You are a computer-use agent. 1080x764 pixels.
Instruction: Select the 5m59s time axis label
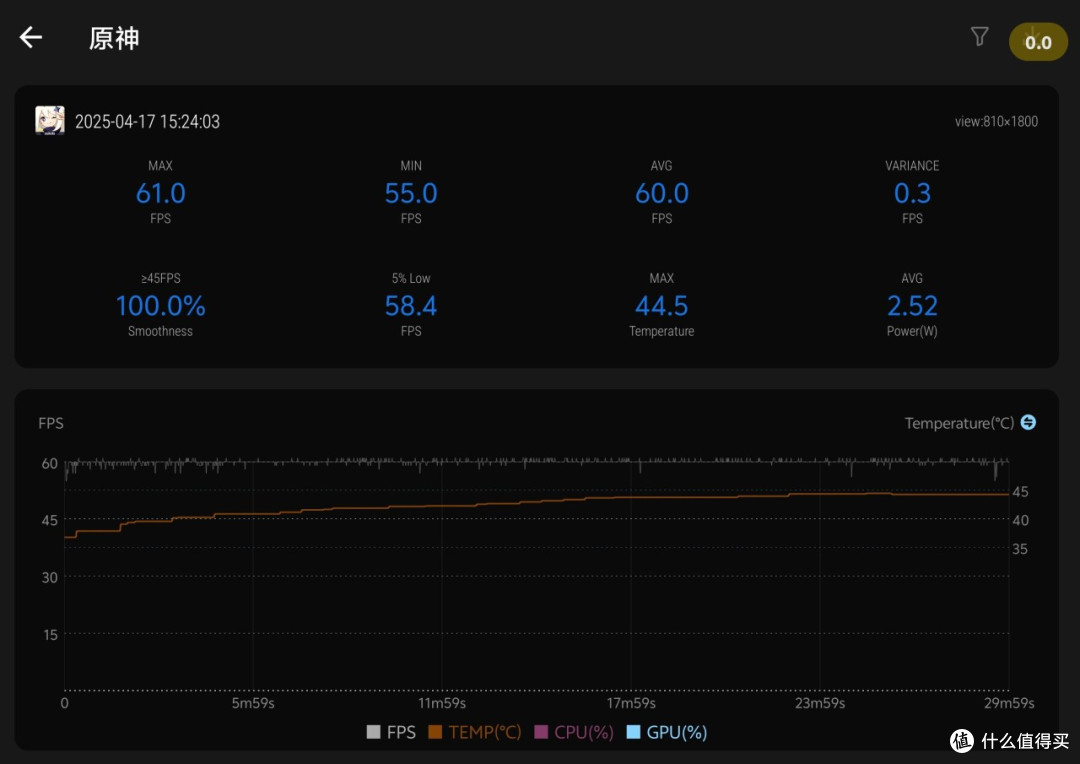point(253,703)
